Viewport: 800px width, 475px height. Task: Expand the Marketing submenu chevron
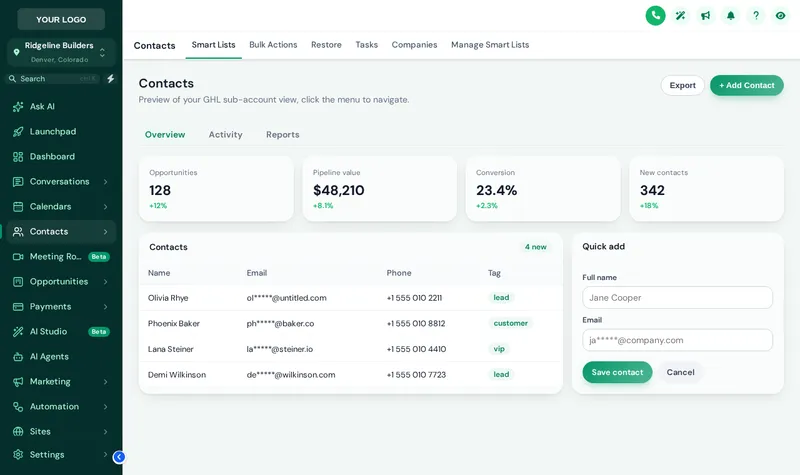click(106, 382)
